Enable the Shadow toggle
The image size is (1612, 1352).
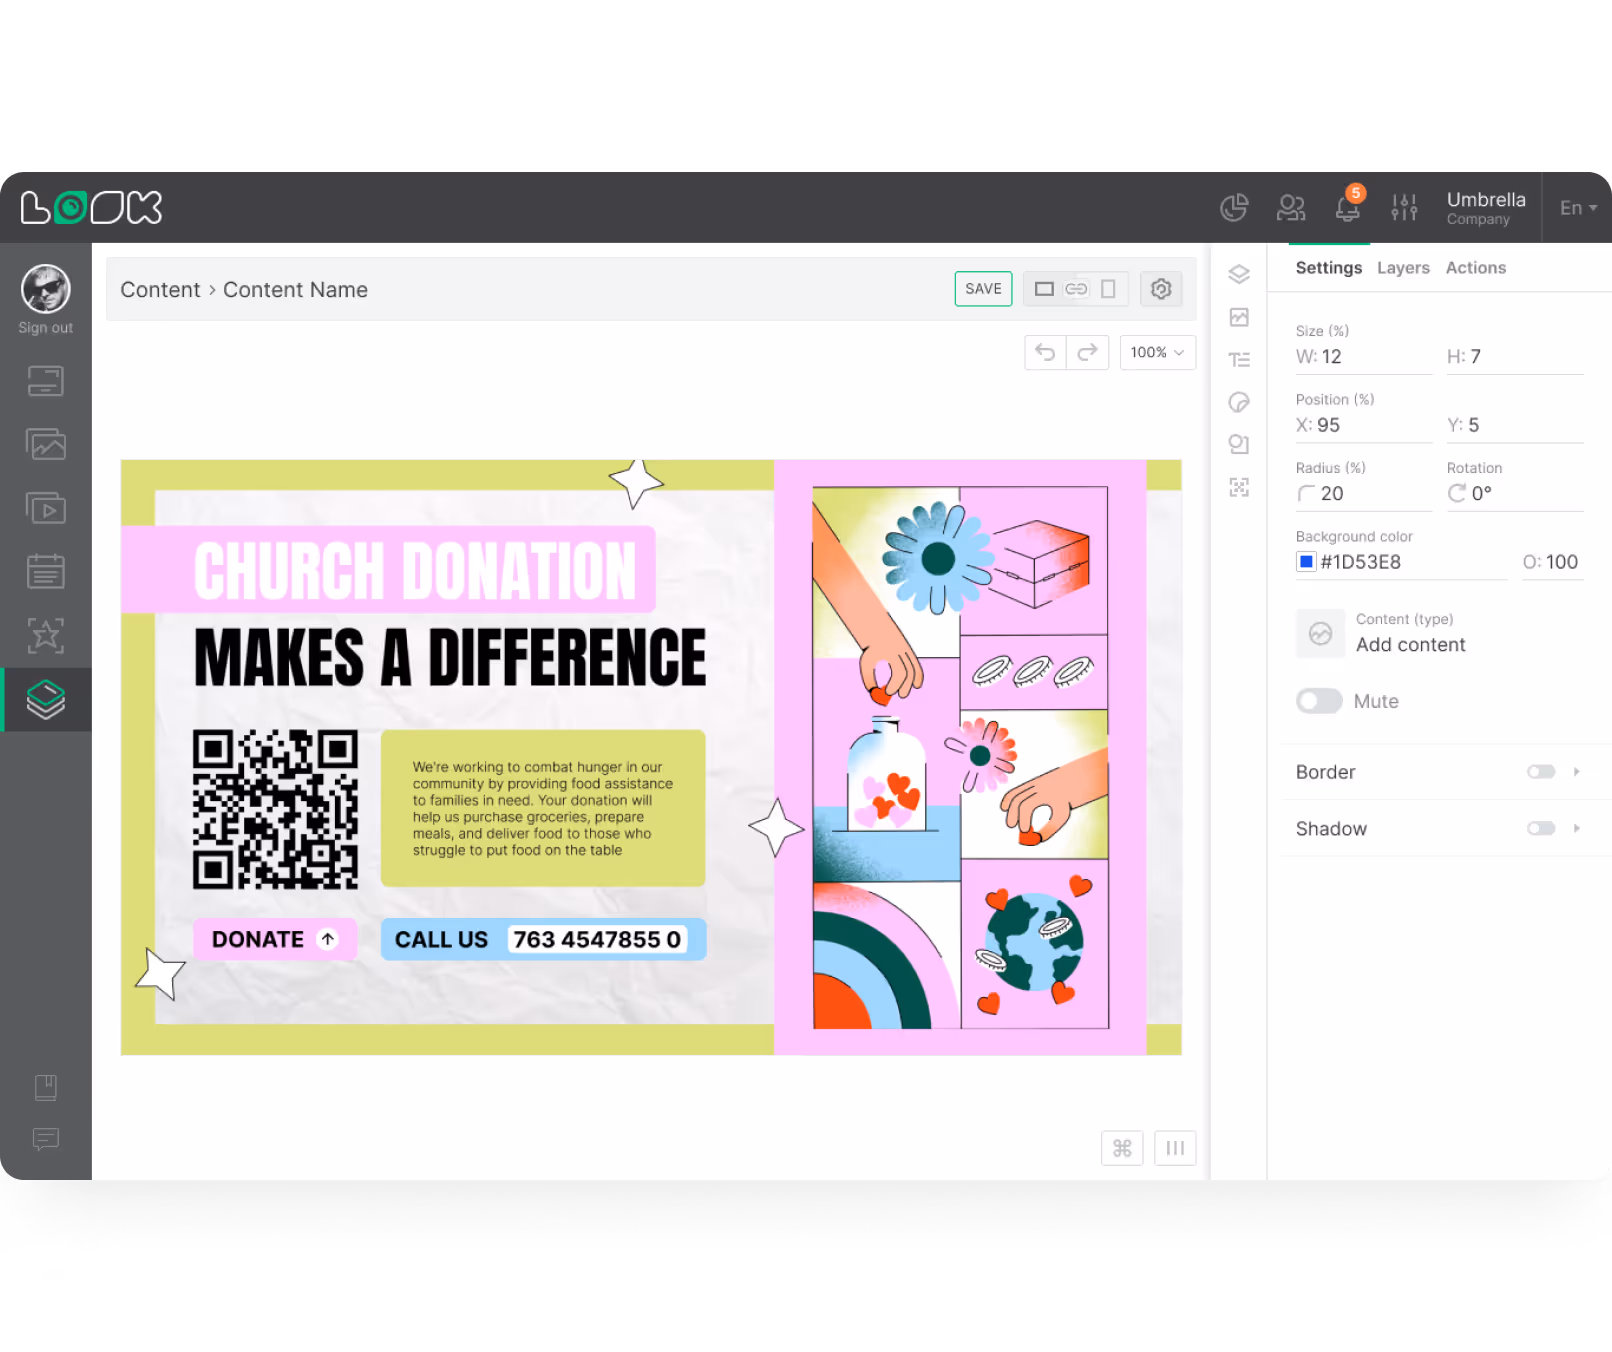pyautogui.click(x=1541, y=828)
